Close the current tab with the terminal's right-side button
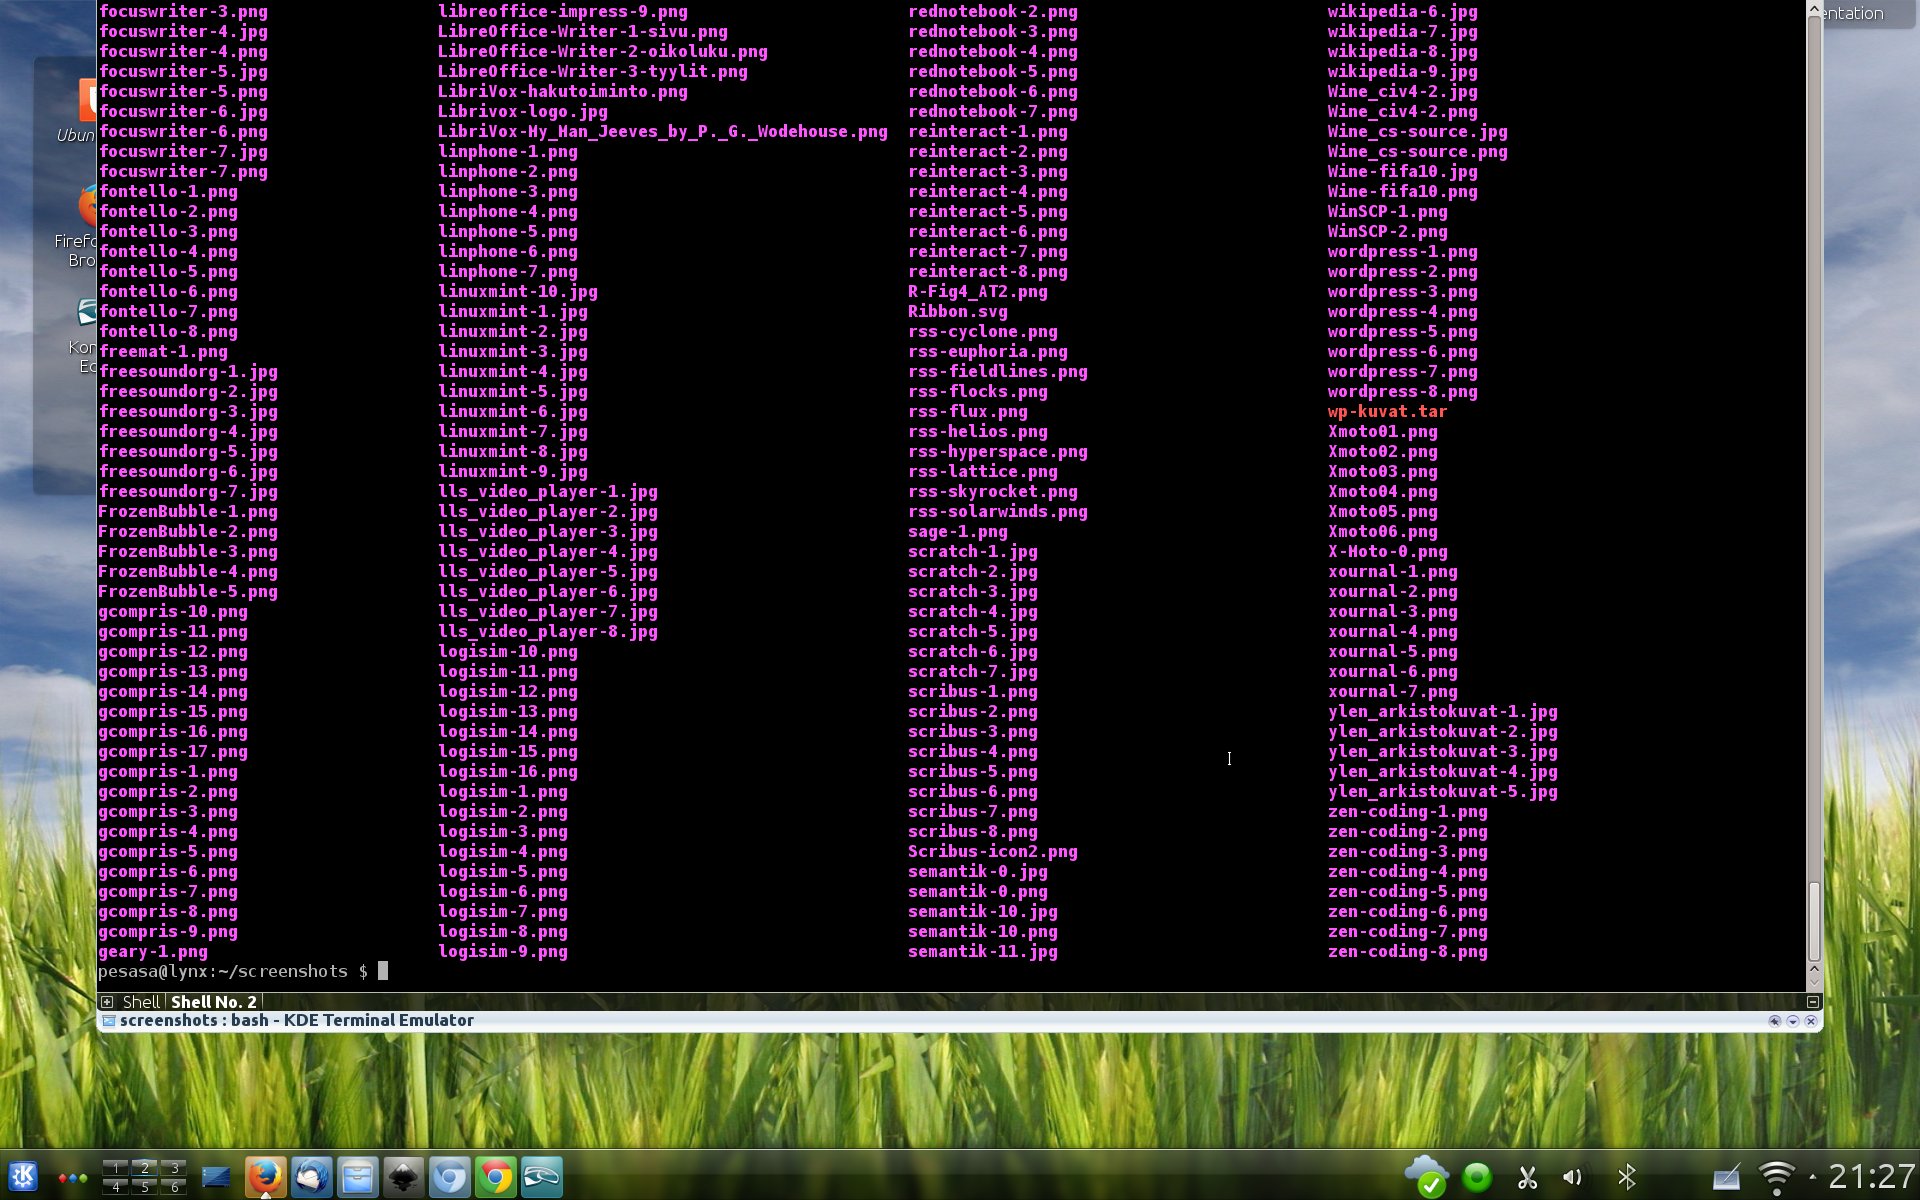Viewport: 1920px width, 1200px height. (1813, 1001)
